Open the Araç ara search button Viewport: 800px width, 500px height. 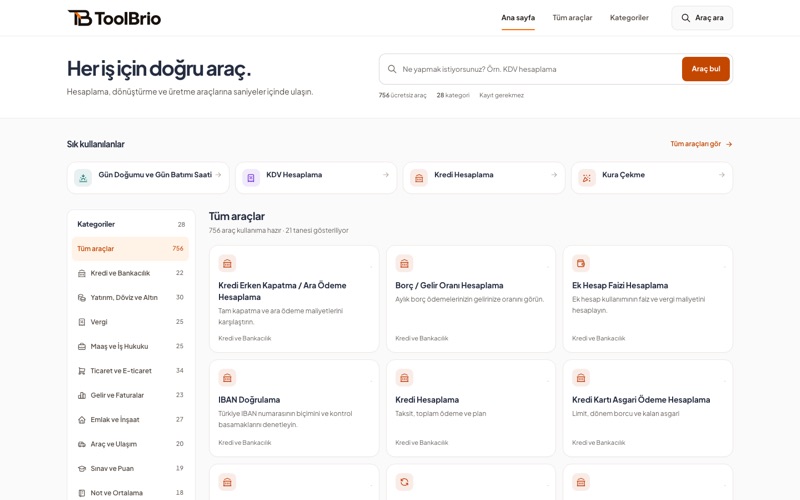pyautogui.click(x=702, y=18)
